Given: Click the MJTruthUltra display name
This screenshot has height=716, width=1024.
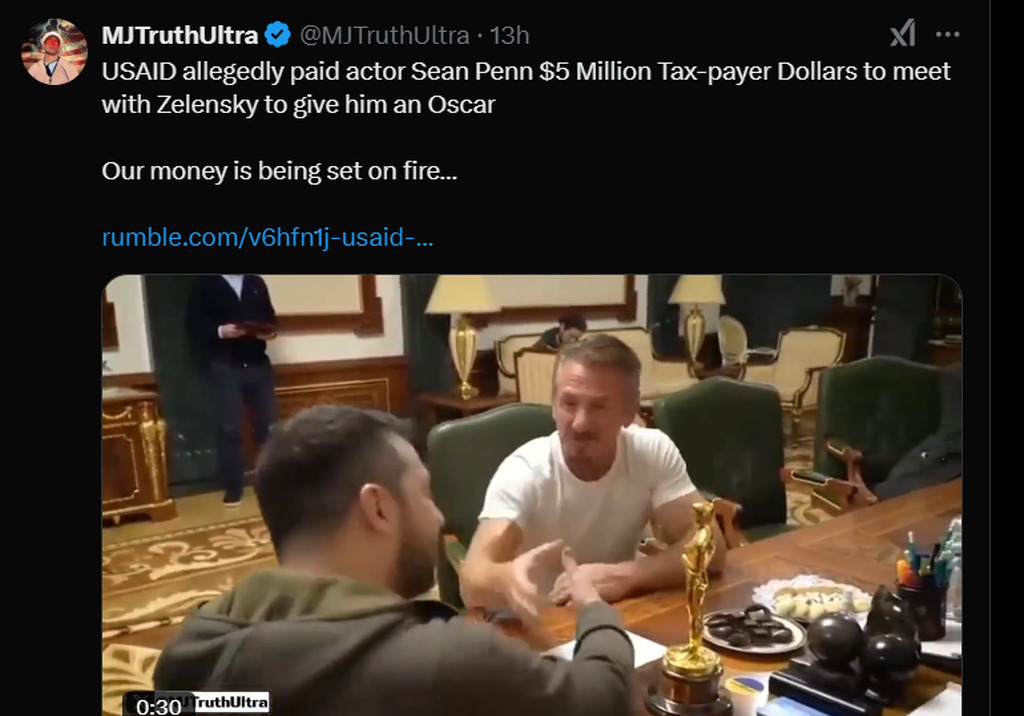Looking at the screenshot, I should point(180,35).
